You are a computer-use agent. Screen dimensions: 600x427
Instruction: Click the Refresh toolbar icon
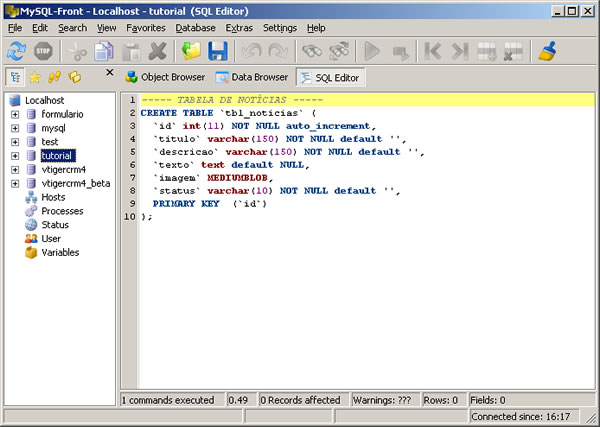16,51
